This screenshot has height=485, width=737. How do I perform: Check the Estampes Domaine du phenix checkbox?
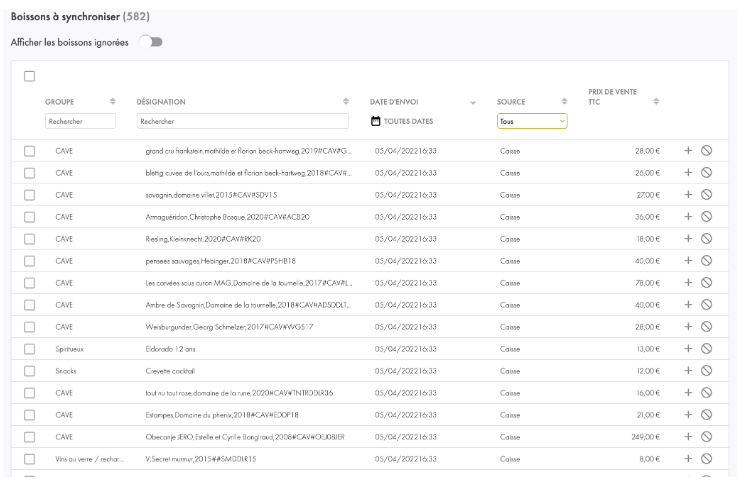[x=30, y=415]
